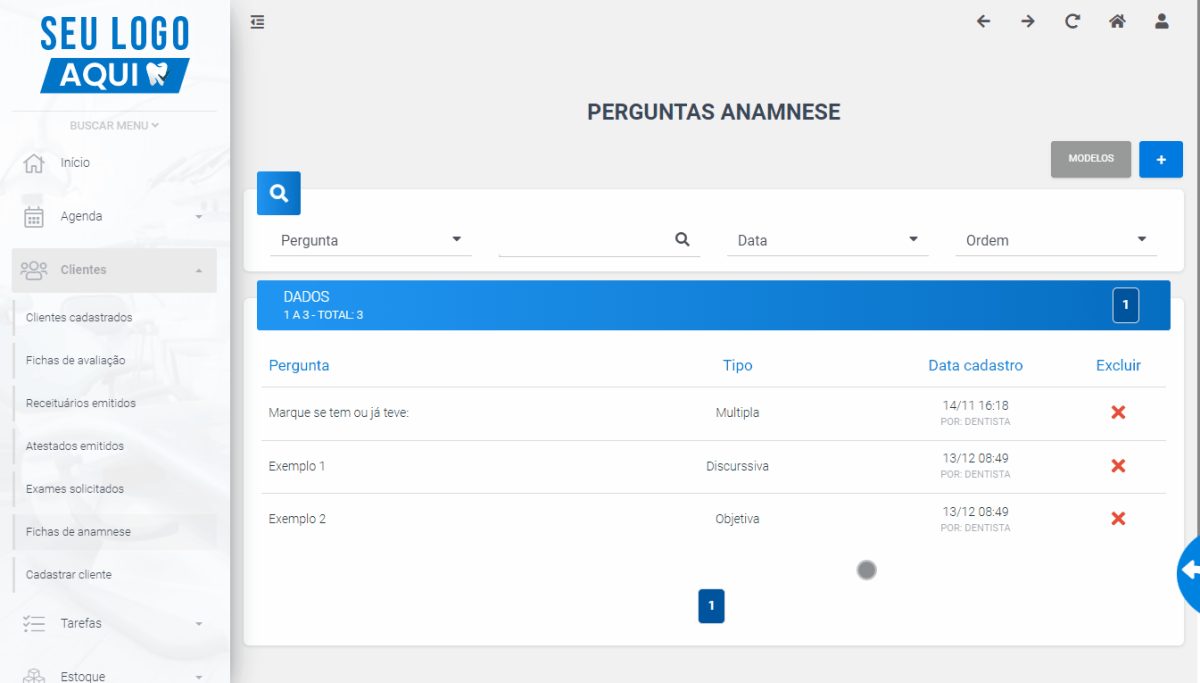Click page 1 badge in DADOS header
Viewport: 1200px width, 683px height.
pos(1125,305)
